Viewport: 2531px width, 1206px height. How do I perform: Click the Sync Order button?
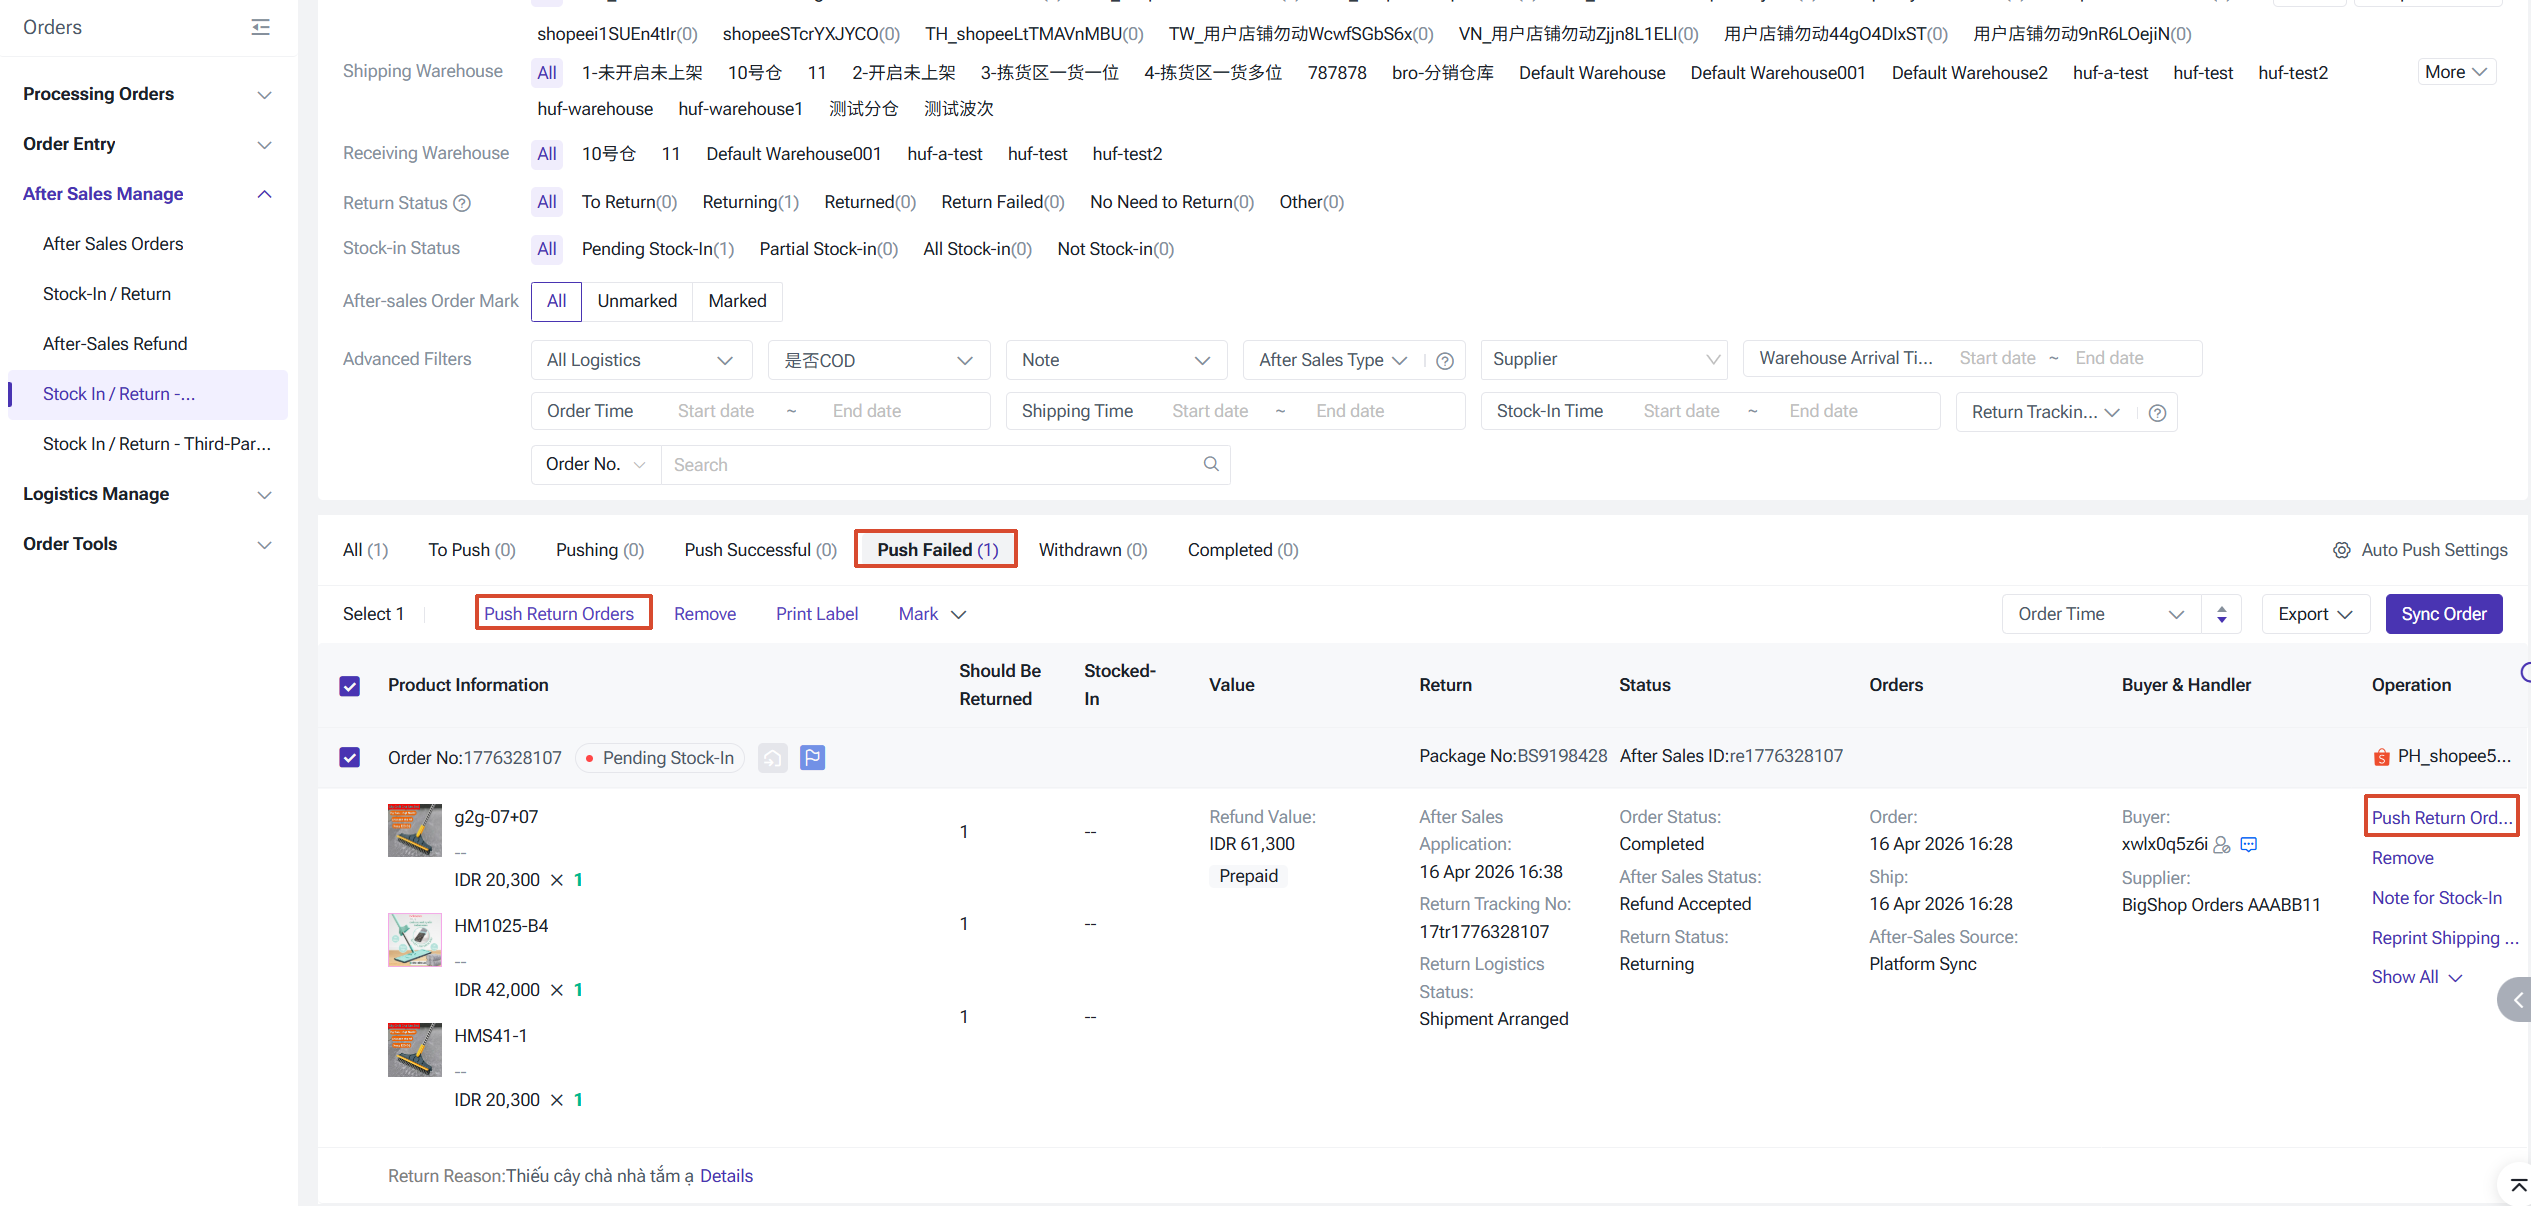pos(2442,614)
